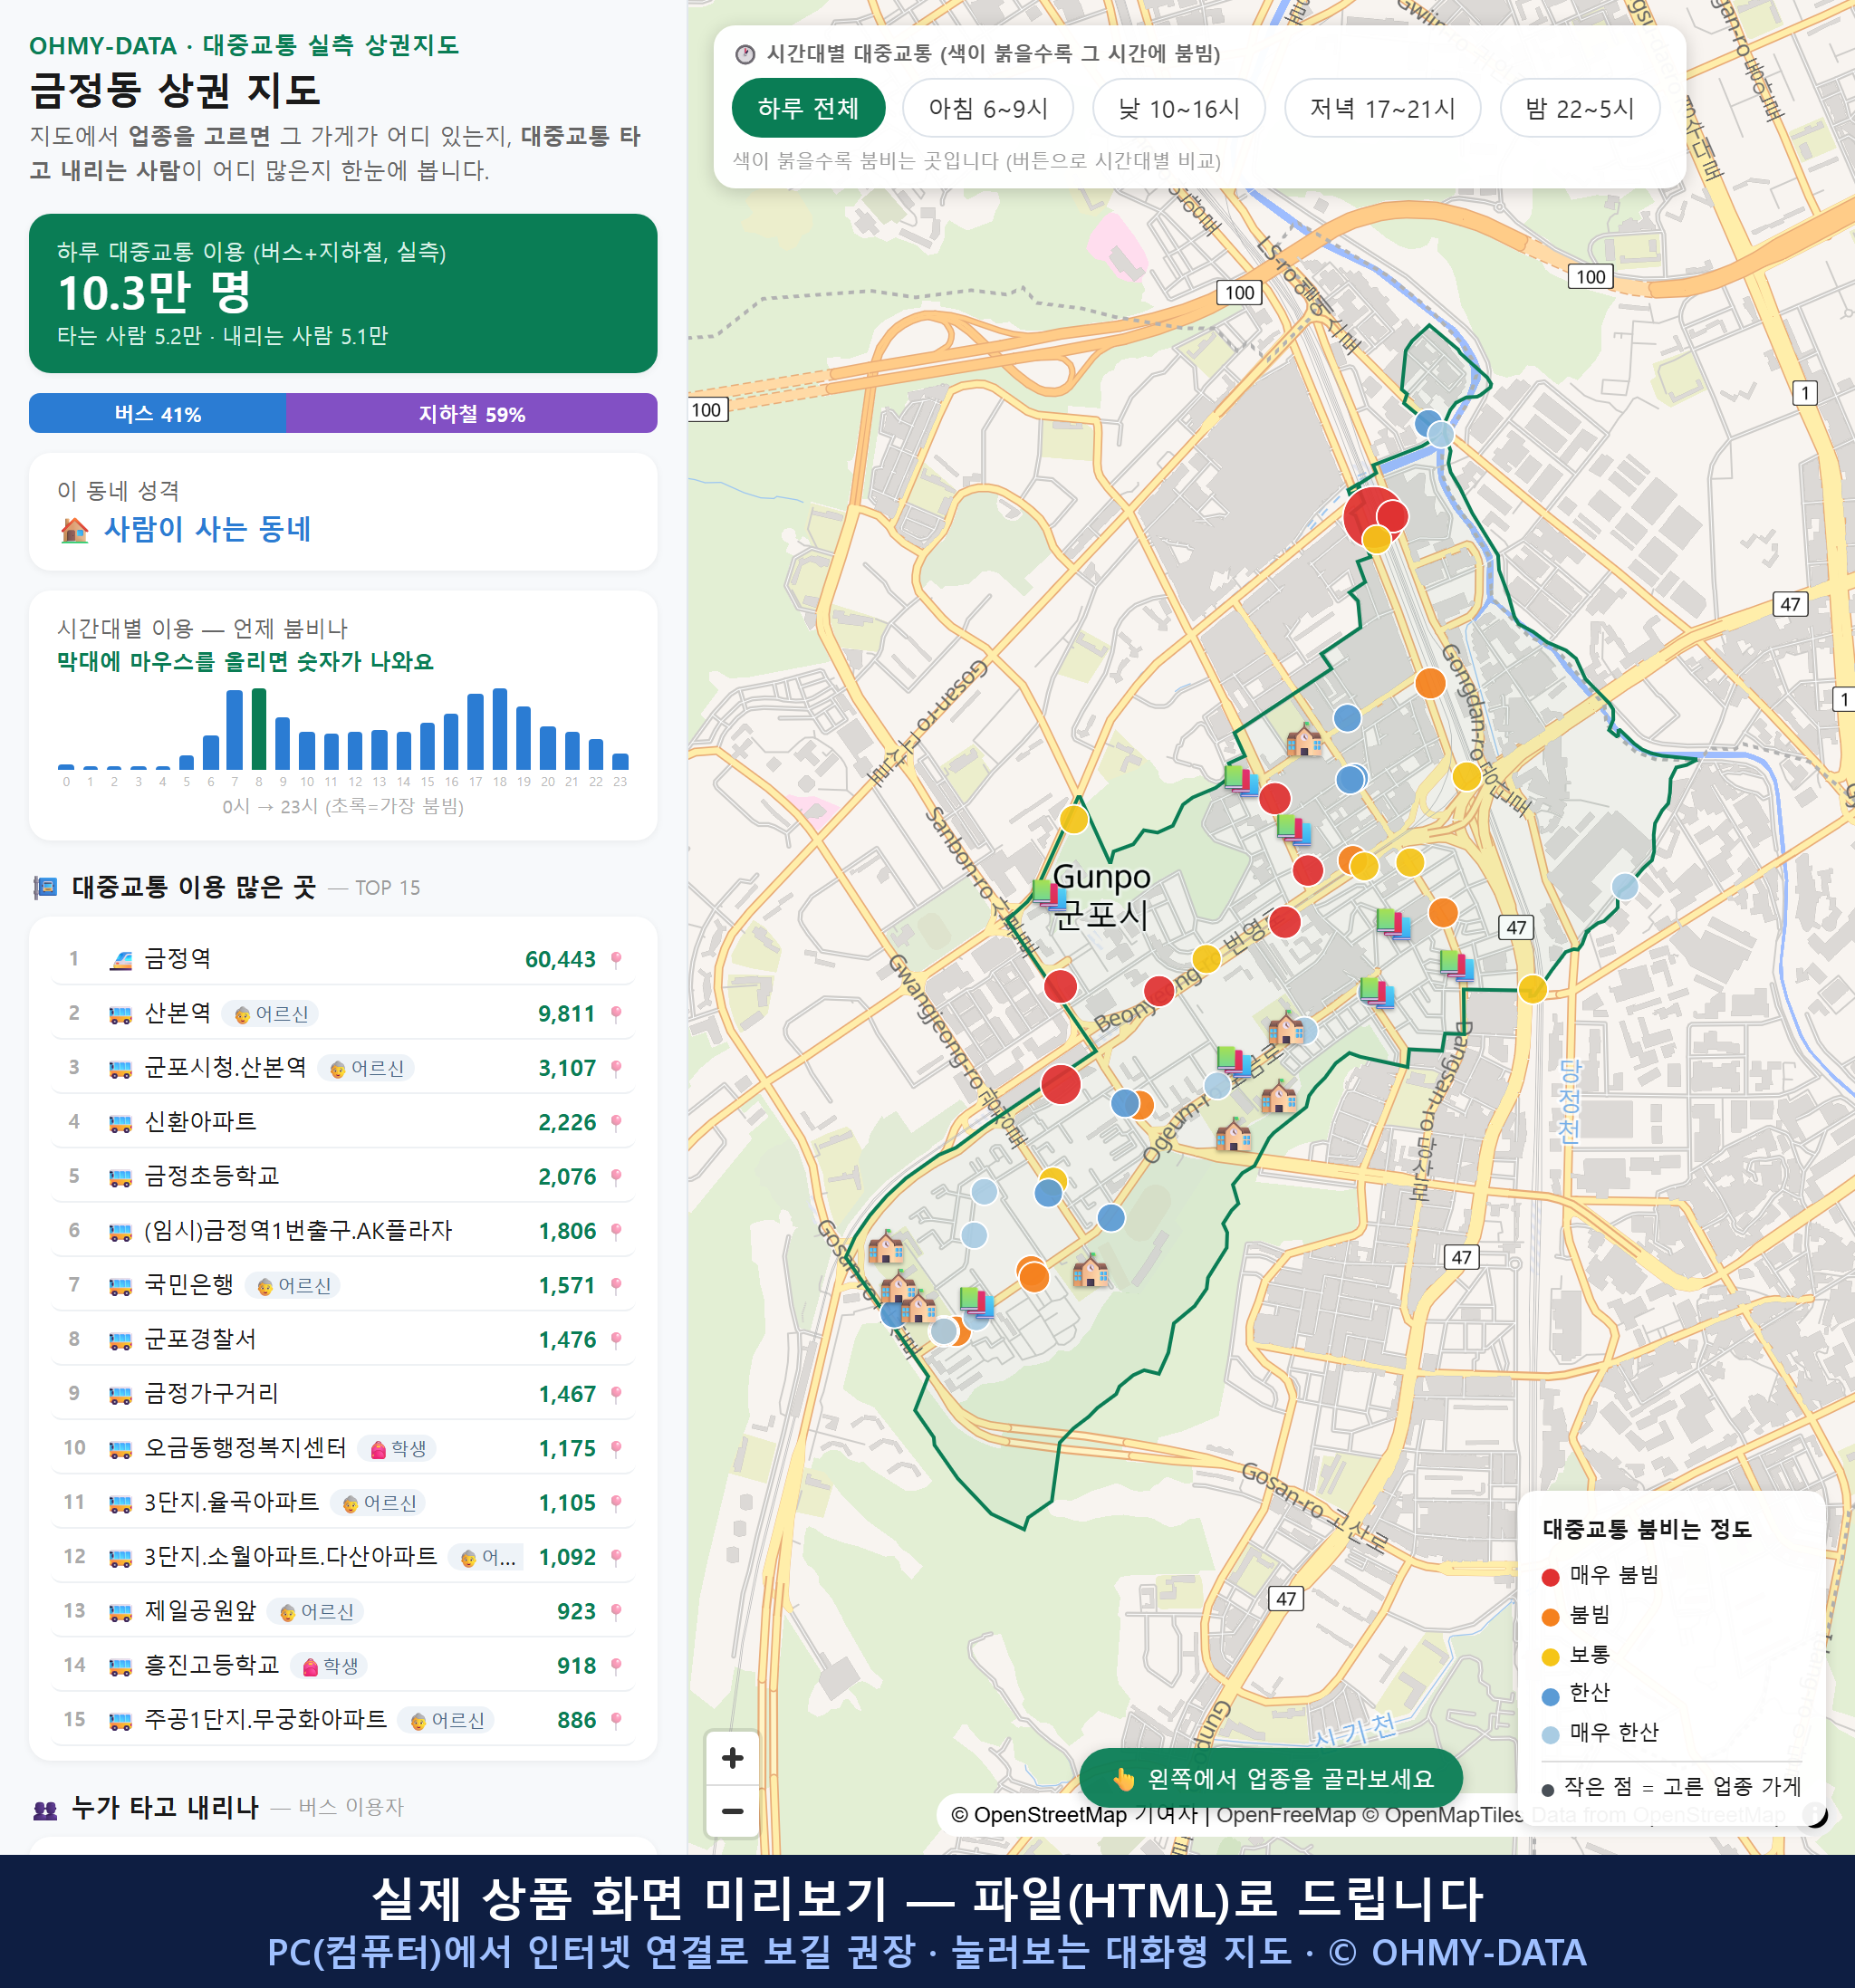Locate 산본역 with its pin icon
Screen dimensions: 1855x1988
616,1014
